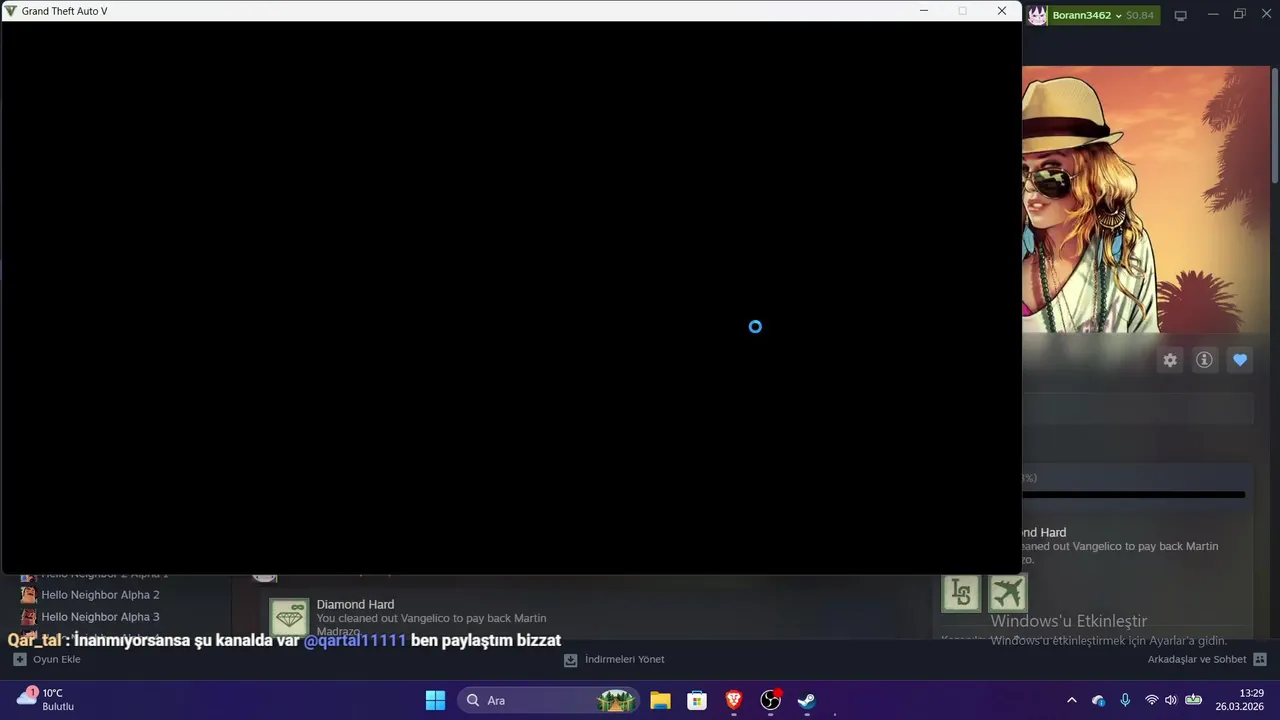Viewport: 1280px width, 720px height.
Task: Switch to OBS Studio on the taskbar
Action: [770, 700]
